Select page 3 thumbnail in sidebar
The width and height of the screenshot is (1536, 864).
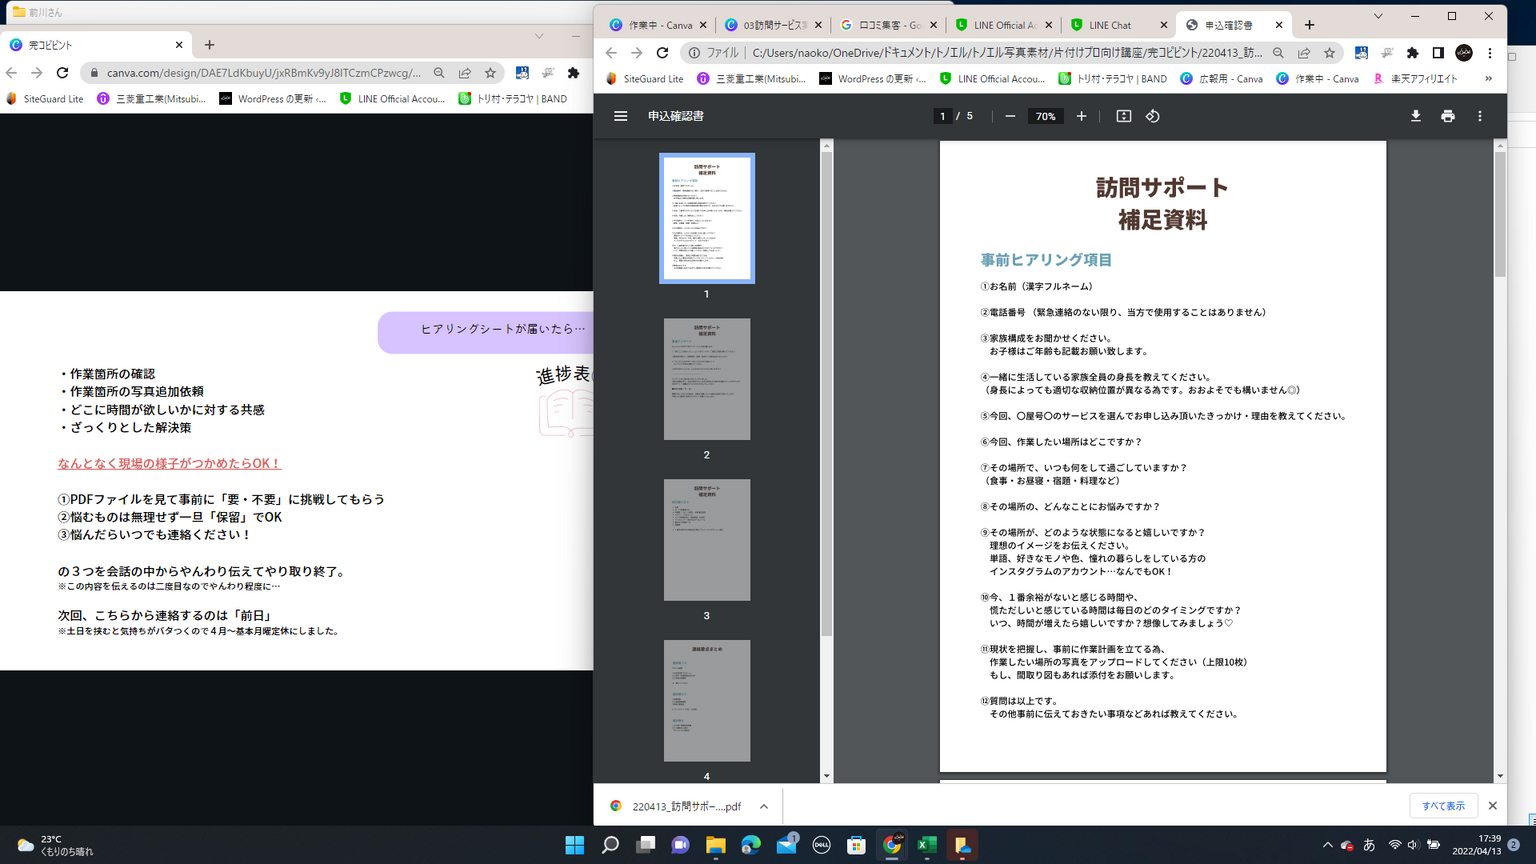(x=706, y=540)
